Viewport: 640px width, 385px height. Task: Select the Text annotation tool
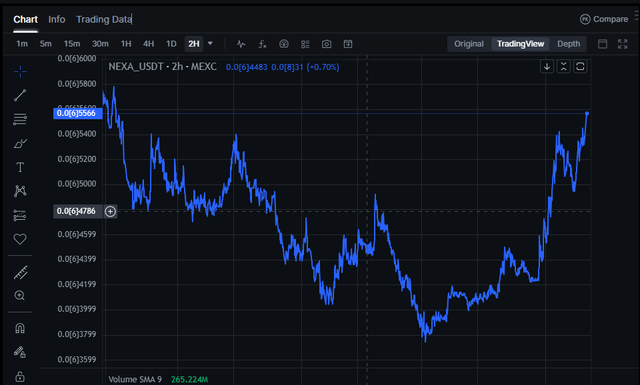click(20, 167)
